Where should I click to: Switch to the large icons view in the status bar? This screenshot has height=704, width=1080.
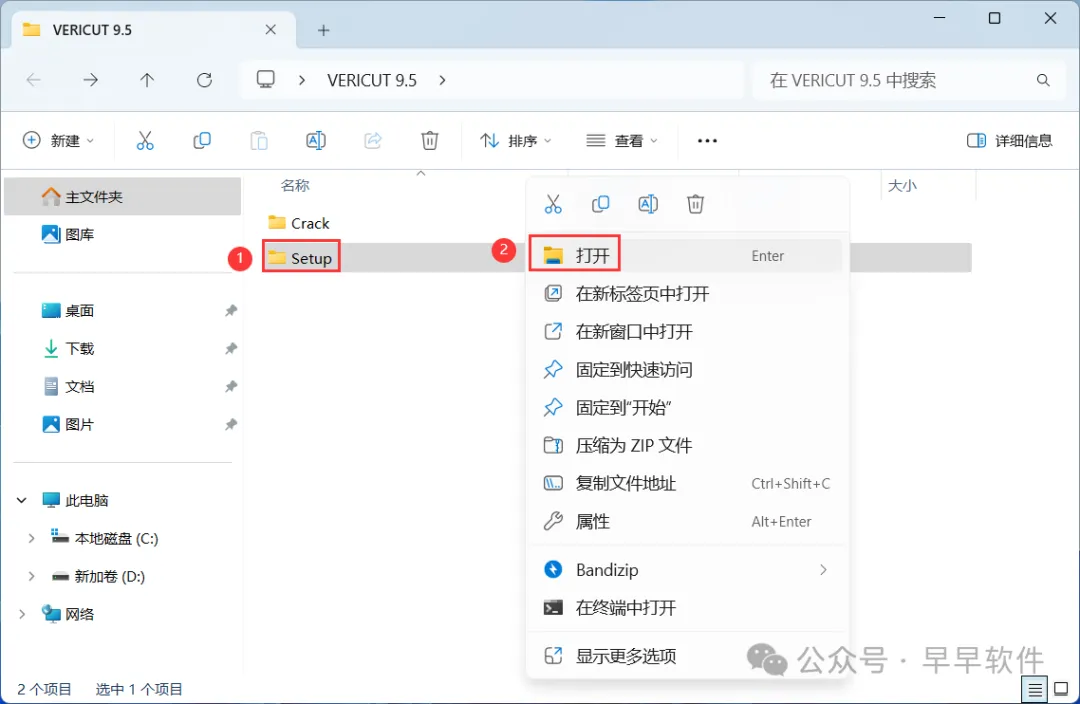1061,689
